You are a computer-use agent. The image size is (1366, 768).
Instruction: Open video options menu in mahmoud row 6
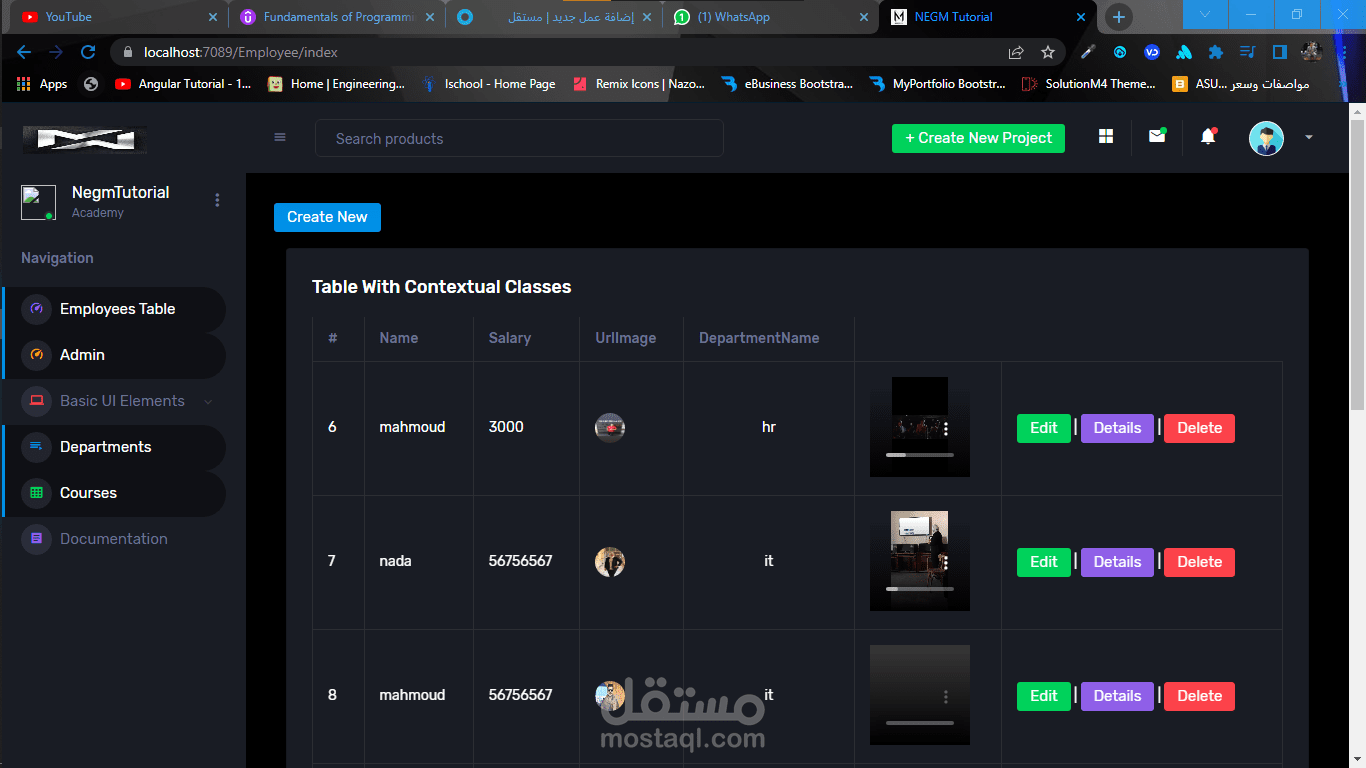click(946, 428)
